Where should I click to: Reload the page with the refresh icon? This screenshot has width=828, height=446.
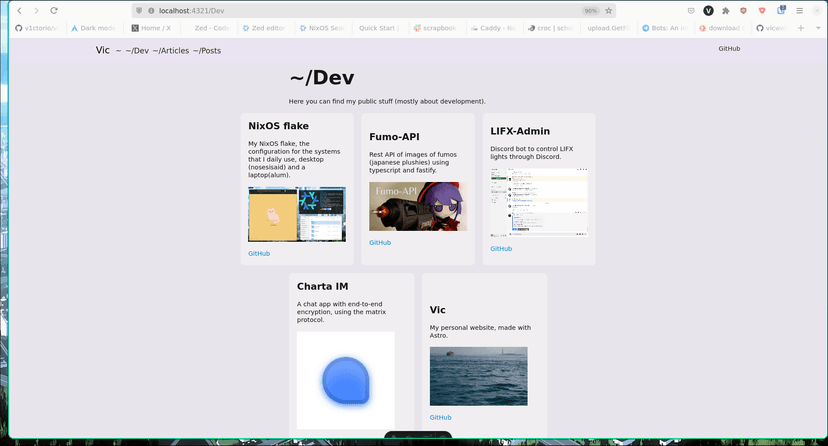[x=53, y=10]
